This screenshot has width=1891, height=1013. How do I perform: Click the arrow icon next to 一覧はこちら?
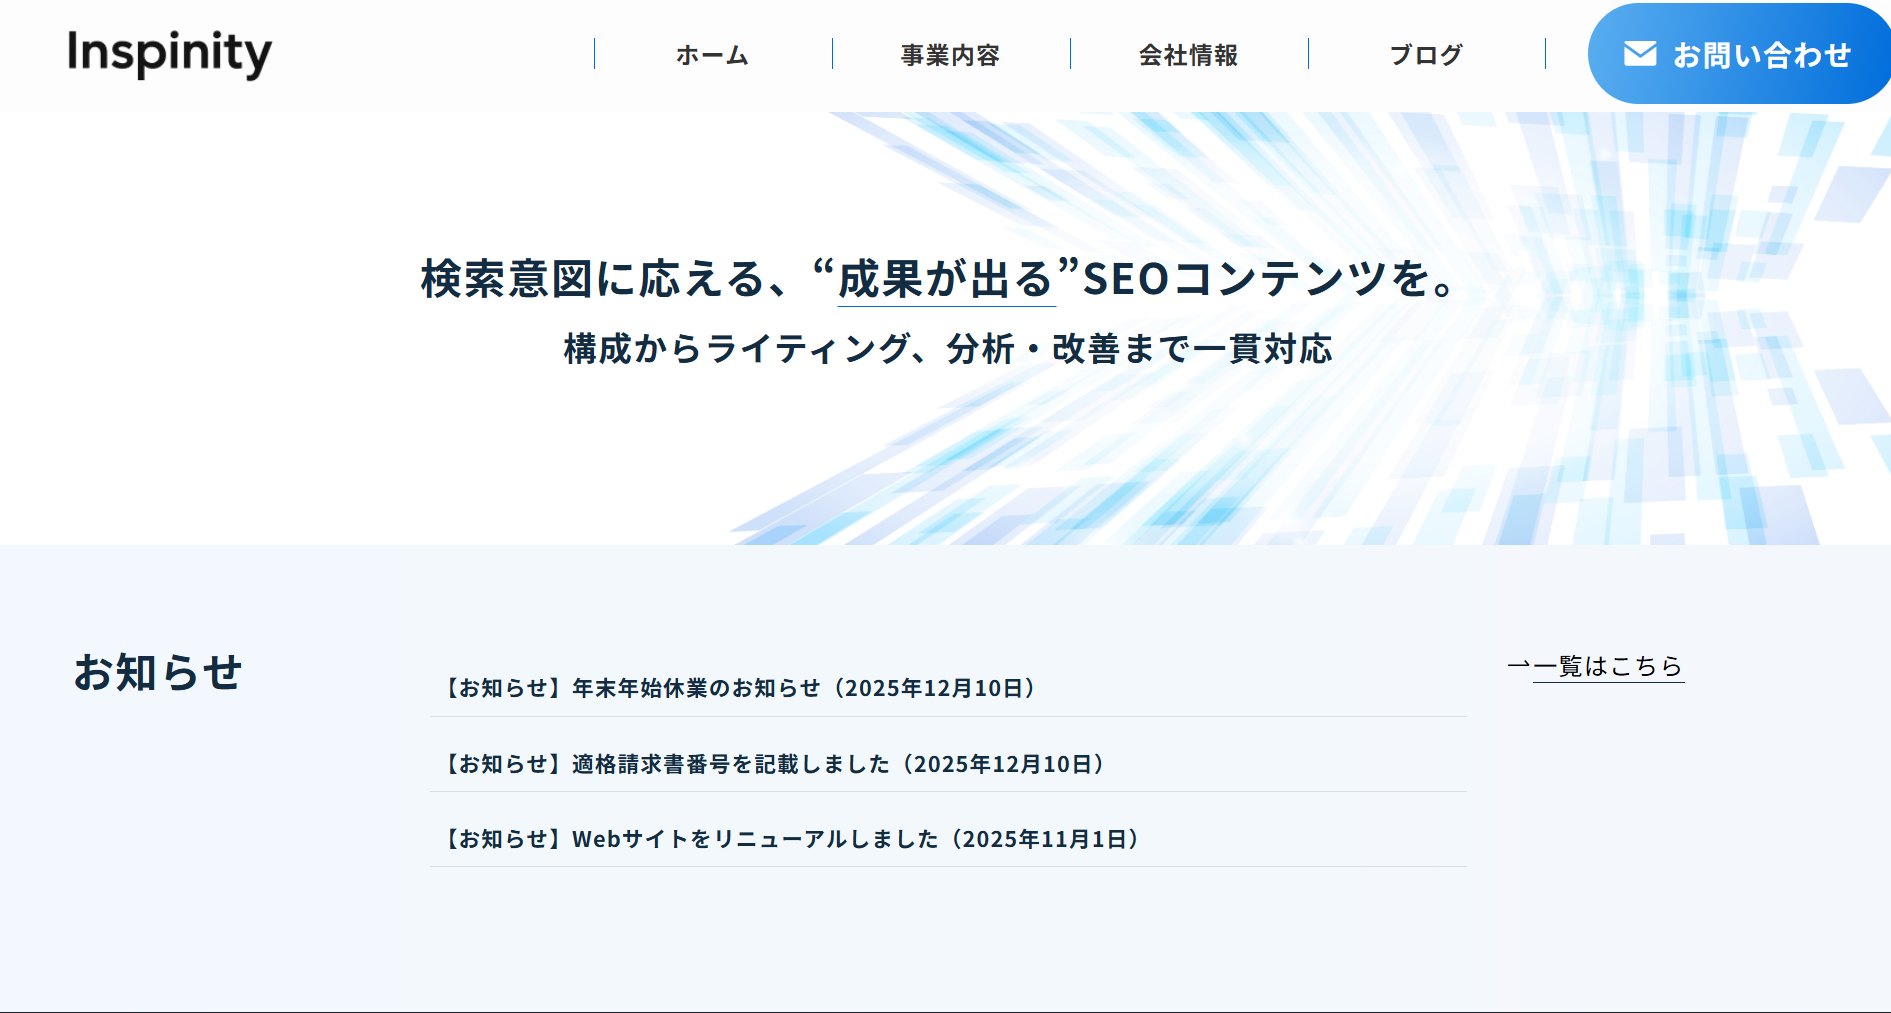tap(1519, 663)
